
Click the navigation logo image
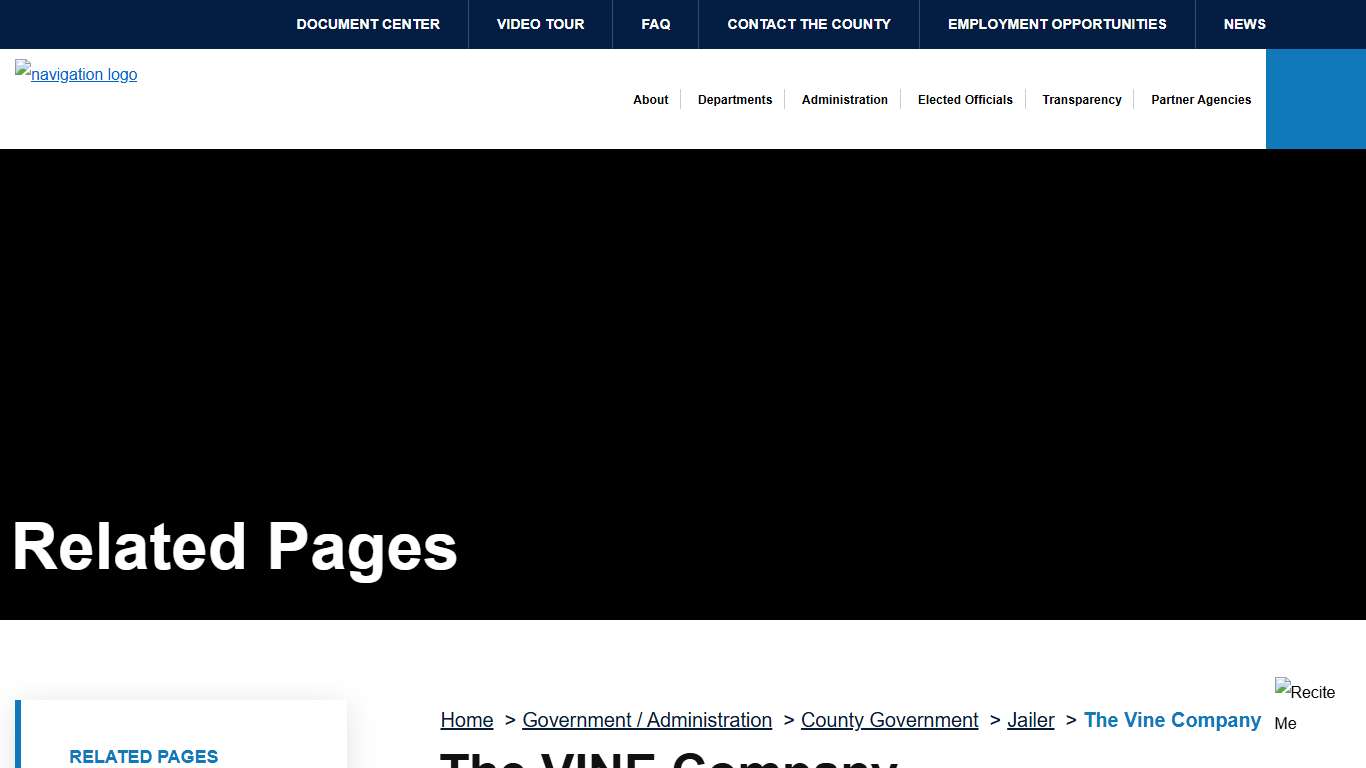point(76,74)
